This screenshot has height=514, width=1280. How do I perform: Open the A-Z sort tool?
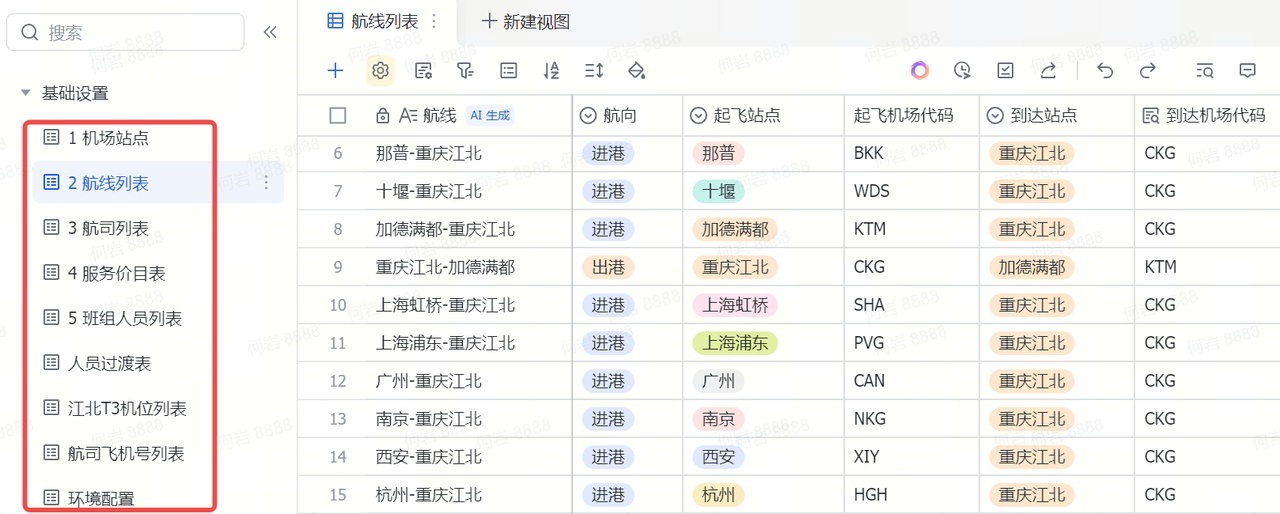click(551, 70)
